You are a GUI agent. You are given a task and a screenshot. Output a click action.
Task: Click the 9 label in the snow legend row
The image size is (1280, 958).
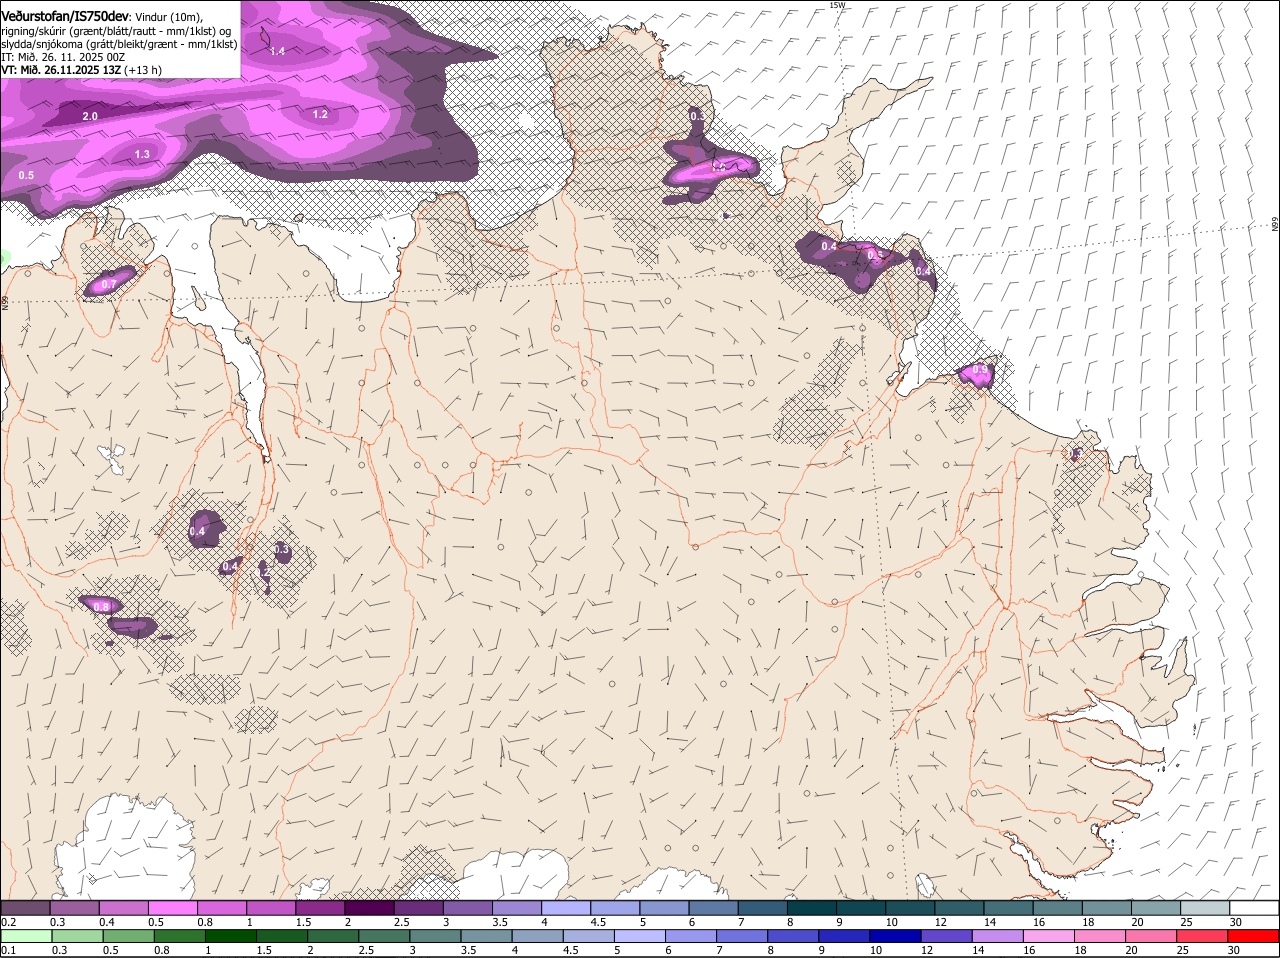pos(840,922)
